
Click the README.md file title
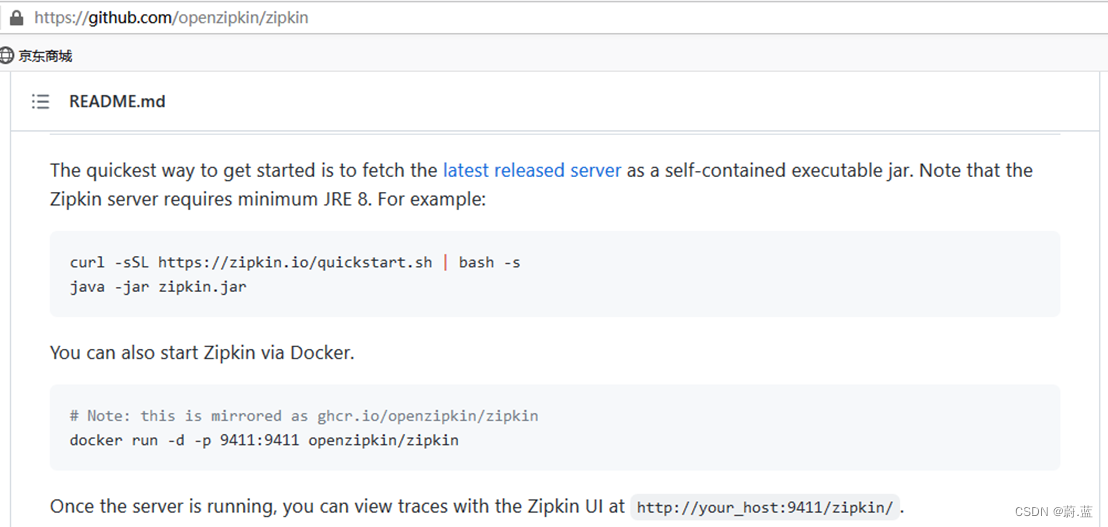point(117,101)
